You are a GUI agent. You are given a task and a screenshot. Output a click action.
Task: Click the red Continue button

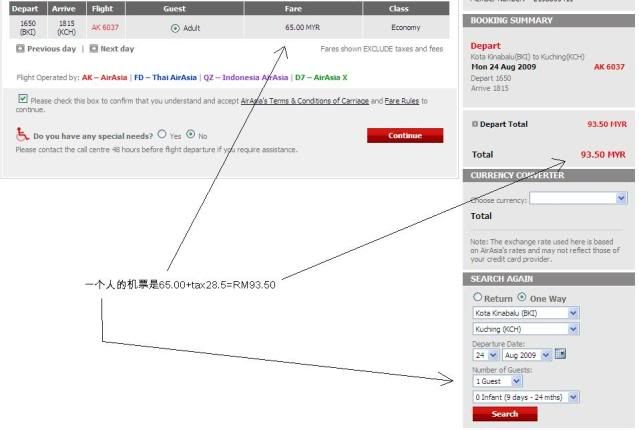coord(405,135)
